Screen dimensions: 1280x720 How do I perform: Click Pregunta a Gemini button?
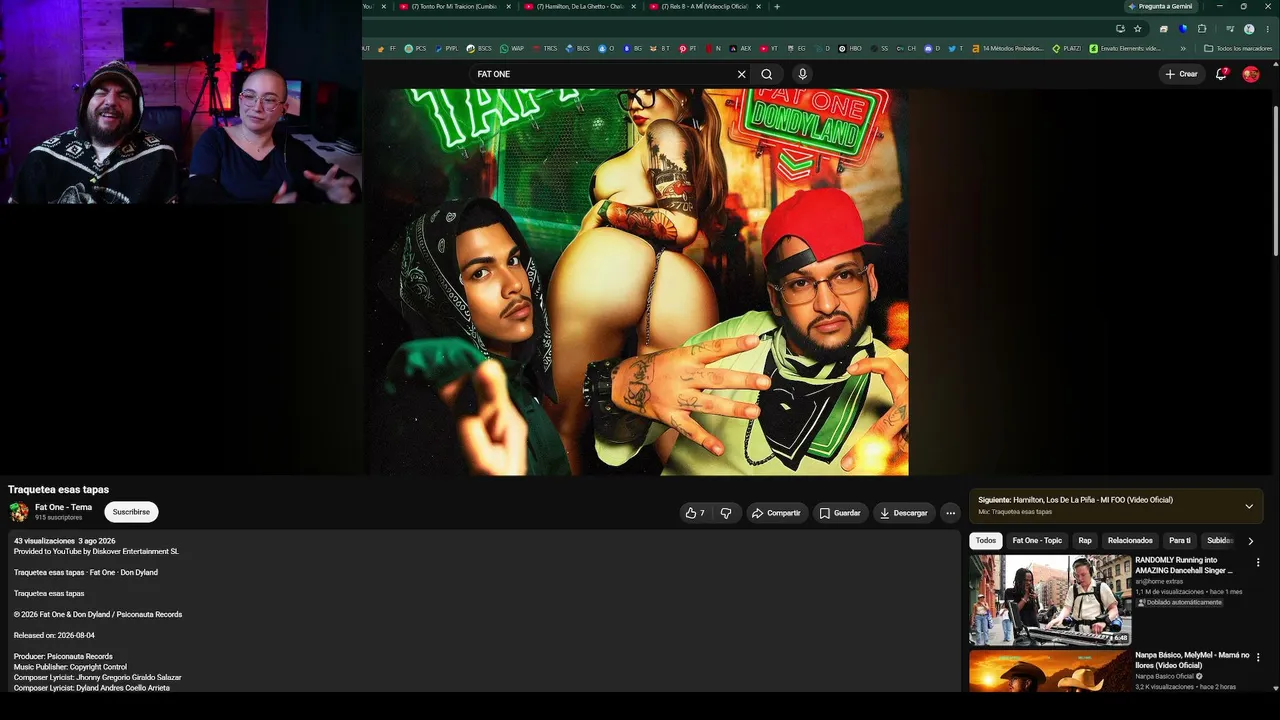[1161, 6]
